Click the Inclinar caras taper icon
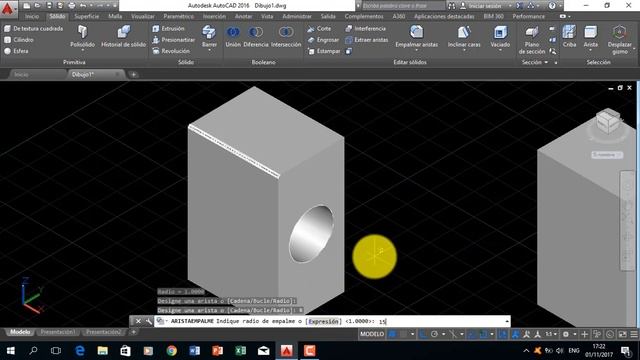Viewport: 640px width, 360px height. tap(464, 32)
